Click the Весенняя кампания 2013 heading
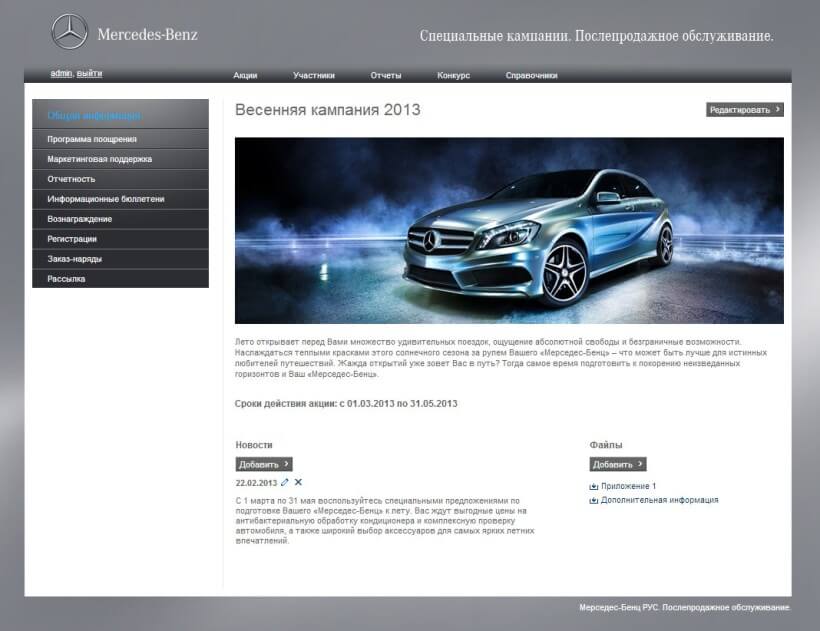The height and width of the screenshot is (631, 820). (x=328, y=110)
